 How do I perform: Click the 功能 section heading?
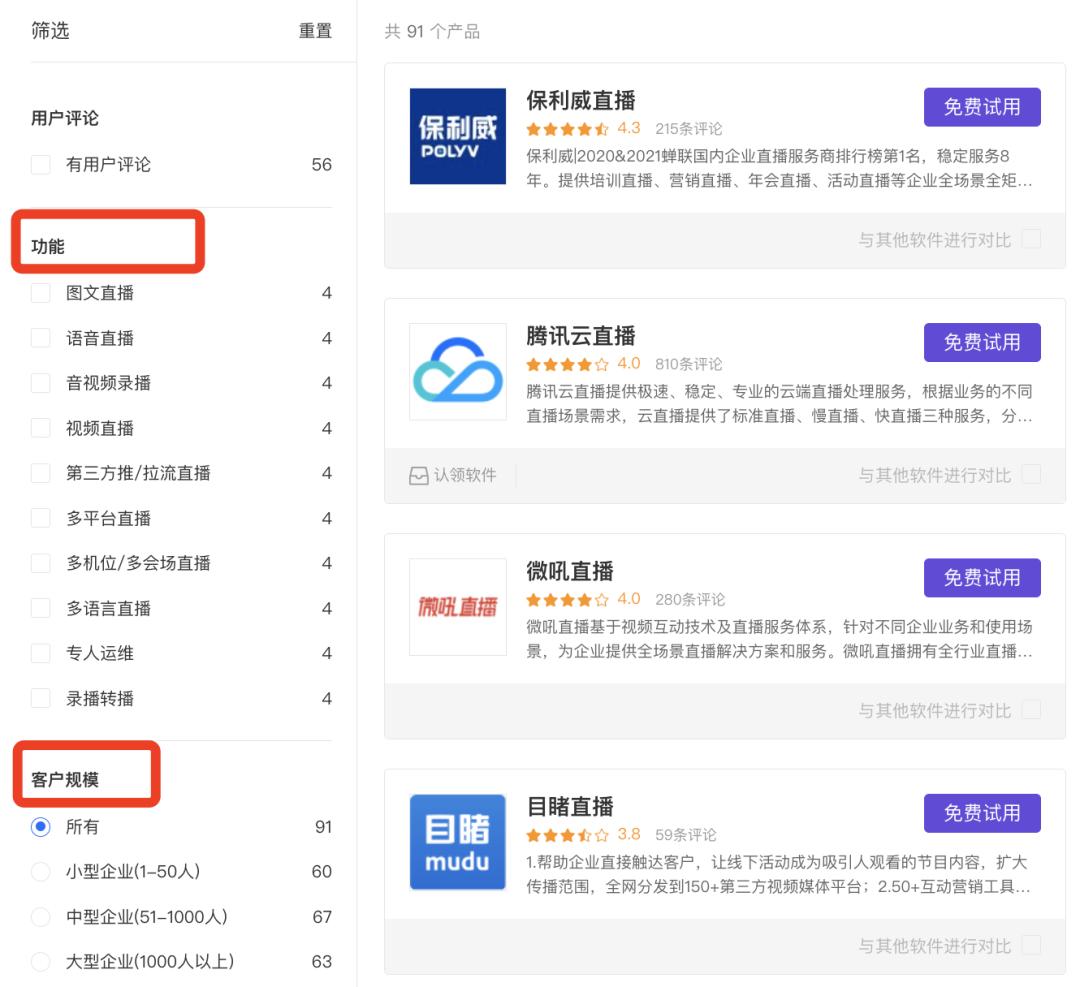48,247
